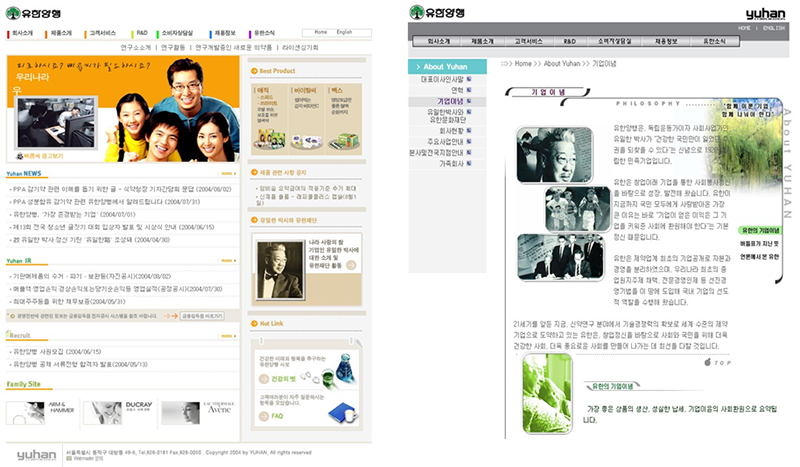
Task: Click round arrow button beside founder description
Action: click(x=351, y=265)
